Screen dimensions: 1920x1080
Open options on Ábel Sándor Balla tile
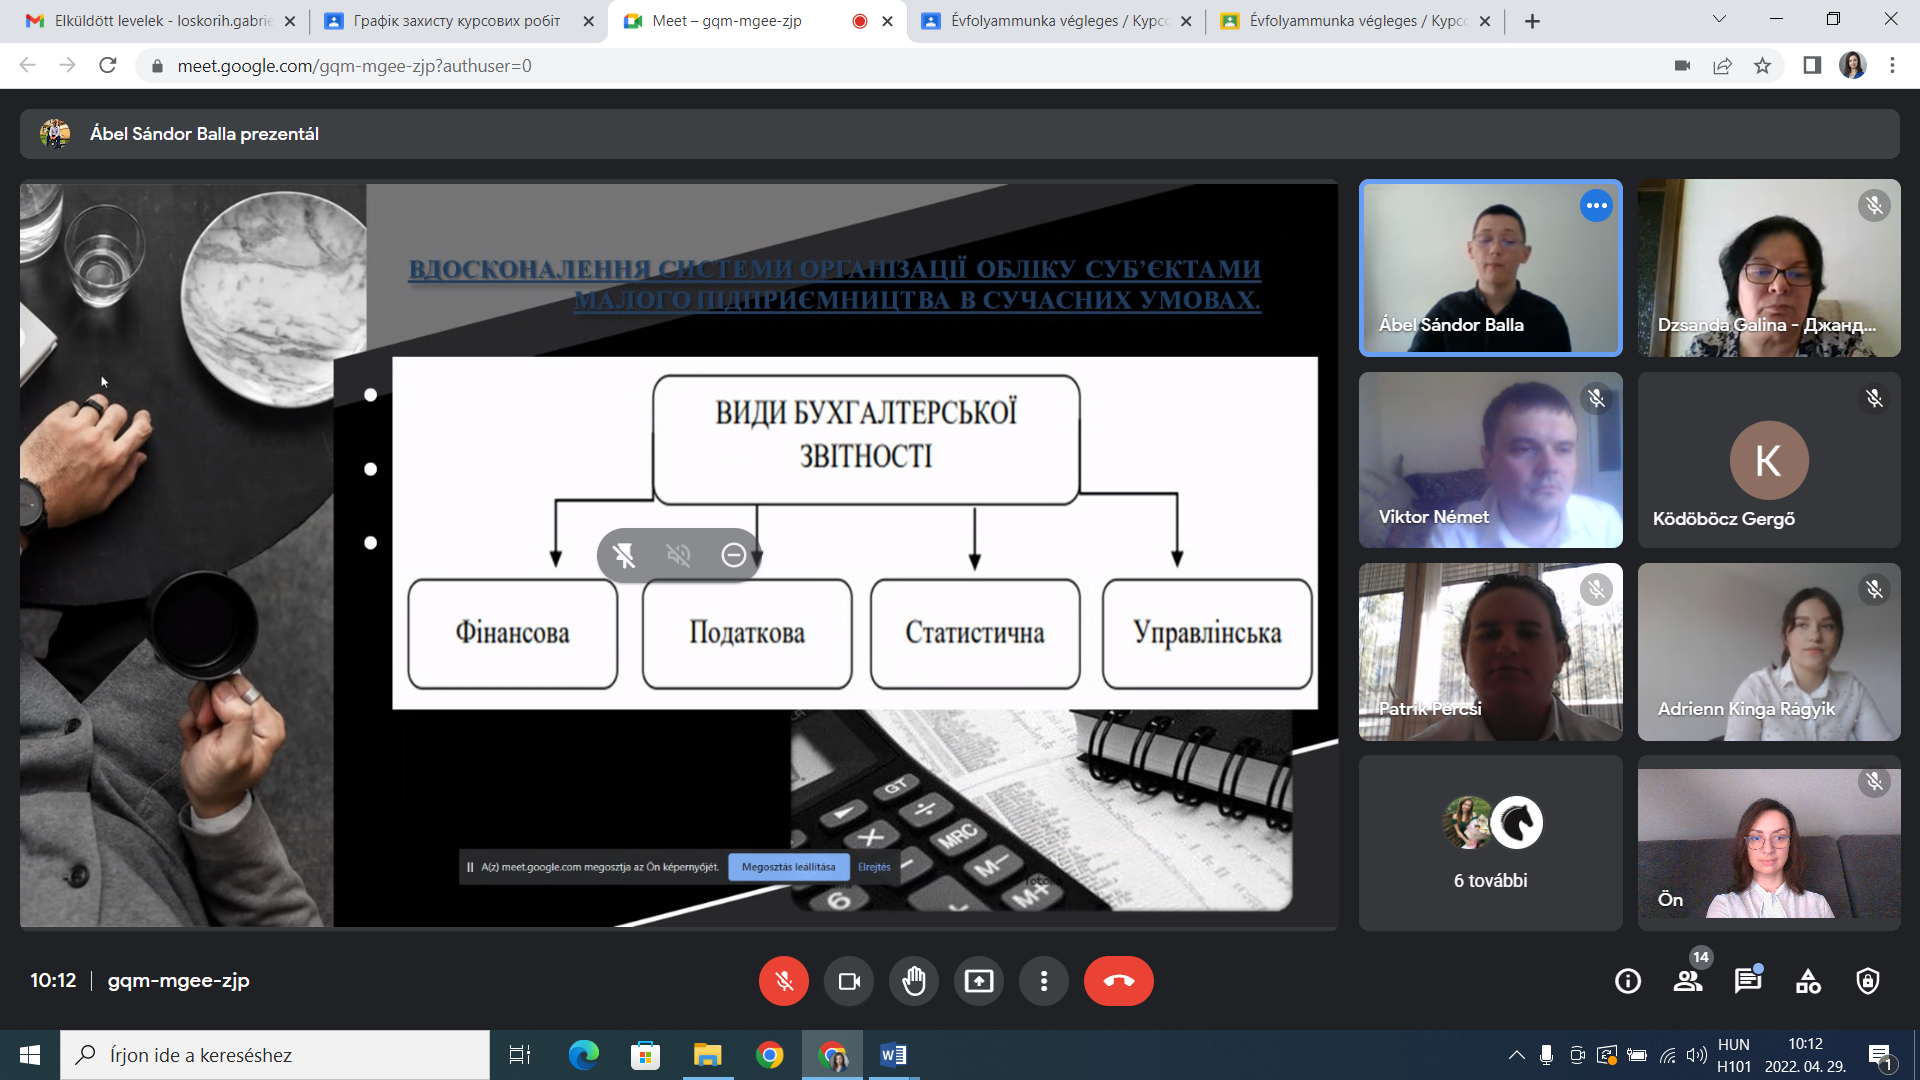tap(1596, 206)
